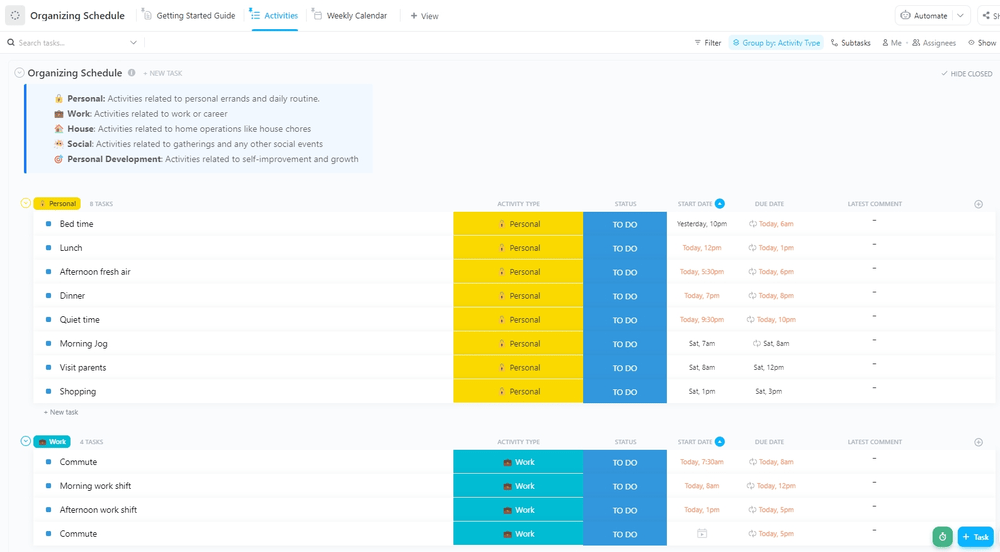Click the blue + Task button
The height and width of the screenshot is (552, 1000).
point(975,537)
